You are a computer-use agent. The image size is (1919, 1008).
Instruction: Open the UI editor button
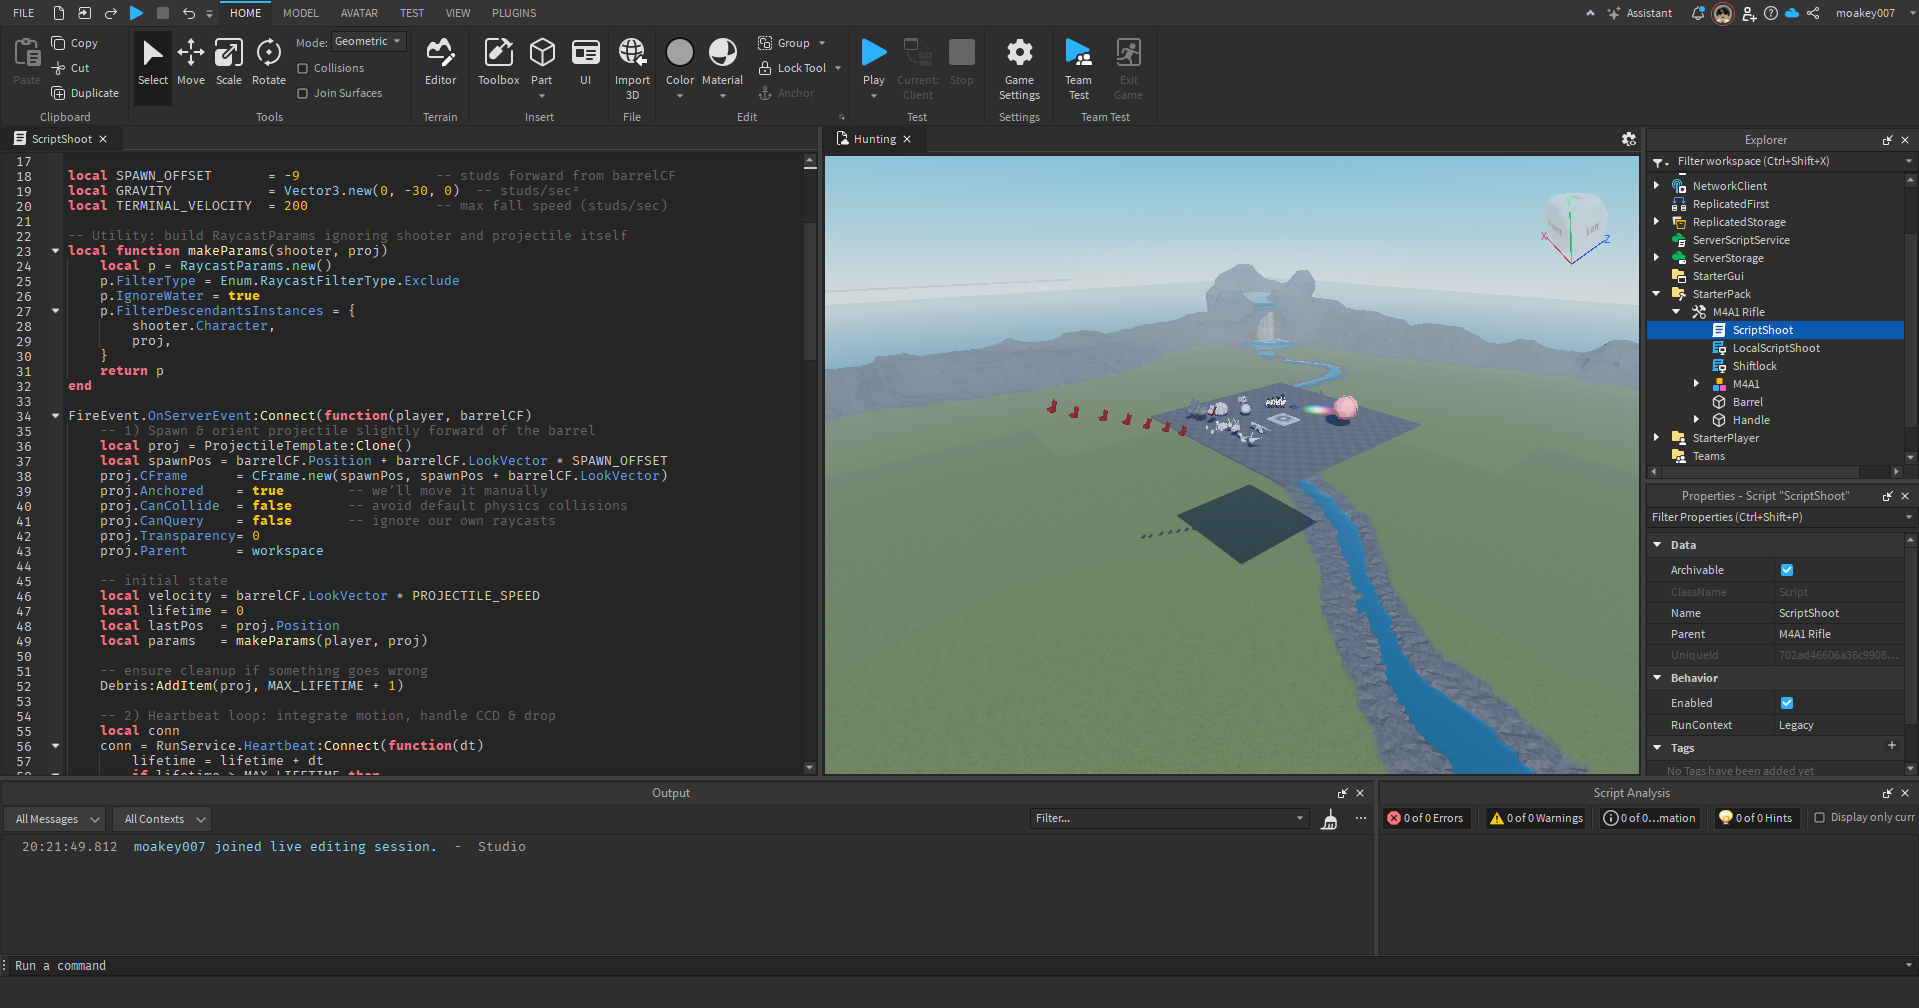pos(586,62)
